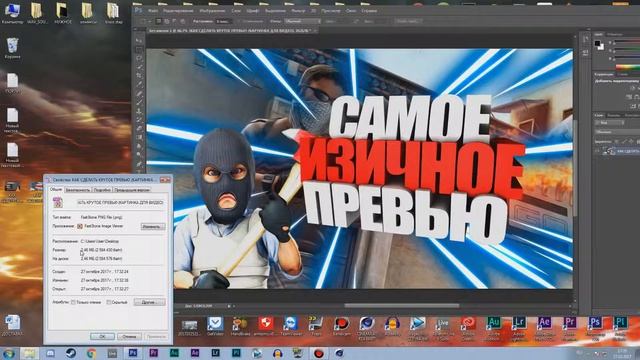Click the Изменить button in properties dialog
The width and height of the screenshot is (640, 360).
coord(153,226)
